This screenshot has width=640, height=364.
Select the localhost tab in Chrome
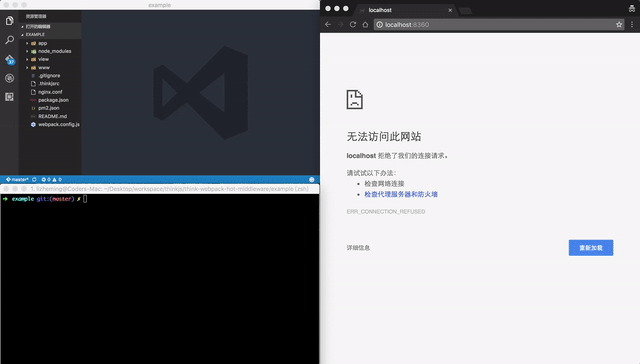pyautogui.click(x=405, y=10)
